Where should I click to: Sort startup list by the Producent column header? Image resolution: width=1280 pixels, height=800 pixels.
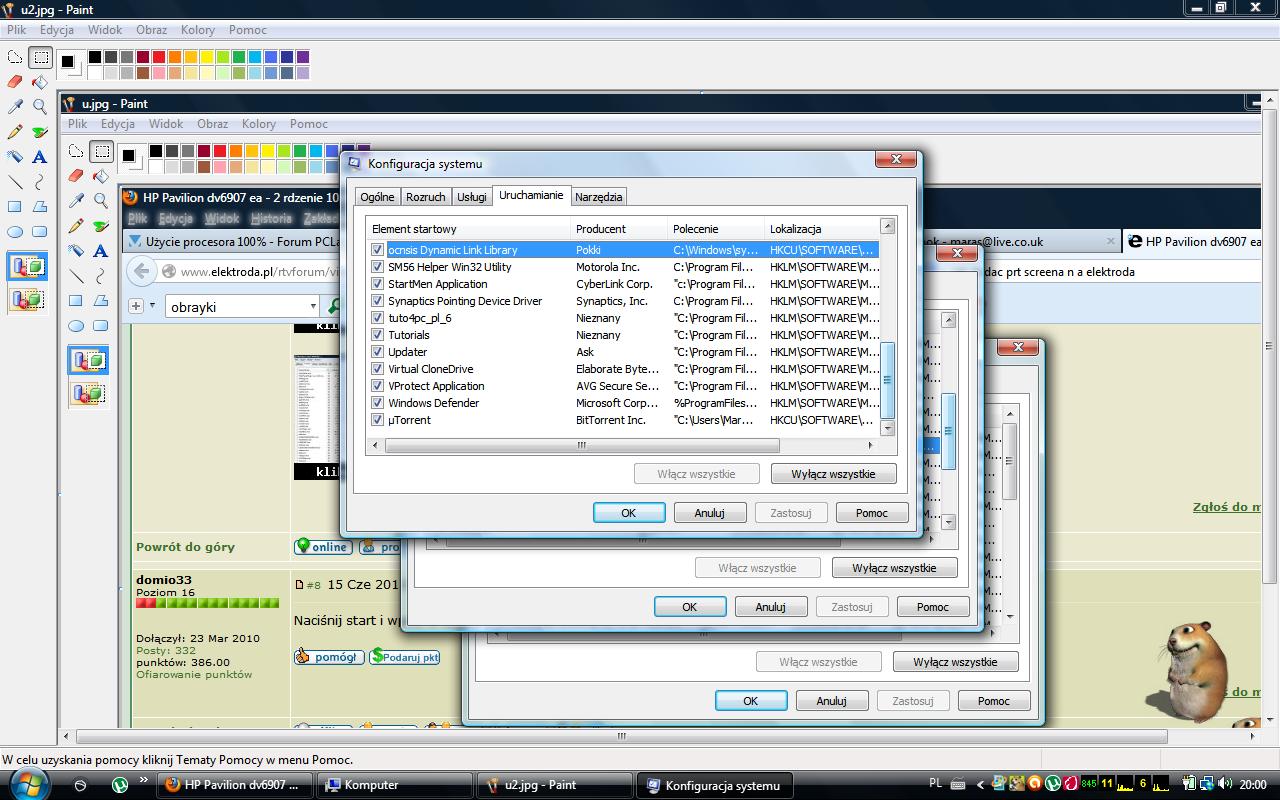618,229
